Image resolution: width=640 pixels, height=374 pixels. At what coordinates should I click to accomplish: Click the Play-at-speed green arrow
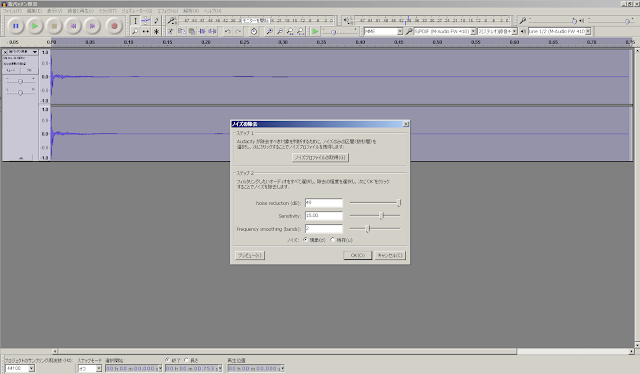click(x=315, y=31)
